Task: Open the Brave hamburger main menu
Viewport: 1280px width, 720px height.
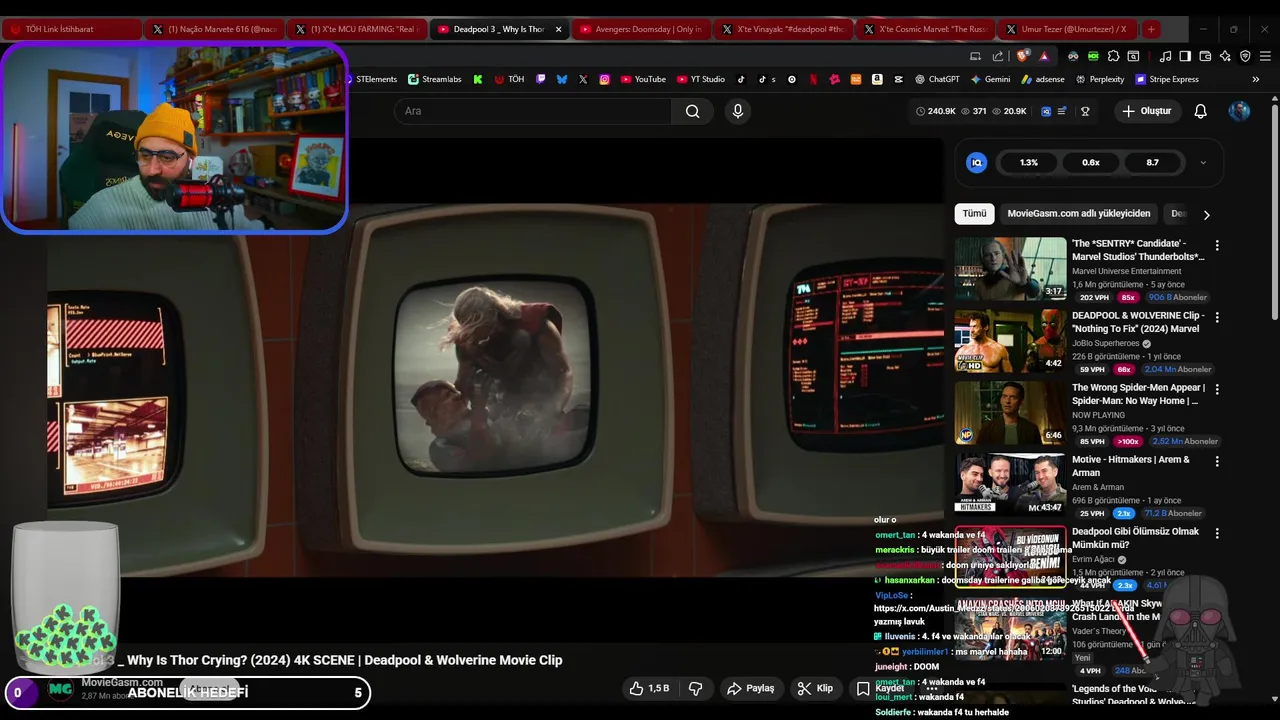Action: (x=1265, y=56)
